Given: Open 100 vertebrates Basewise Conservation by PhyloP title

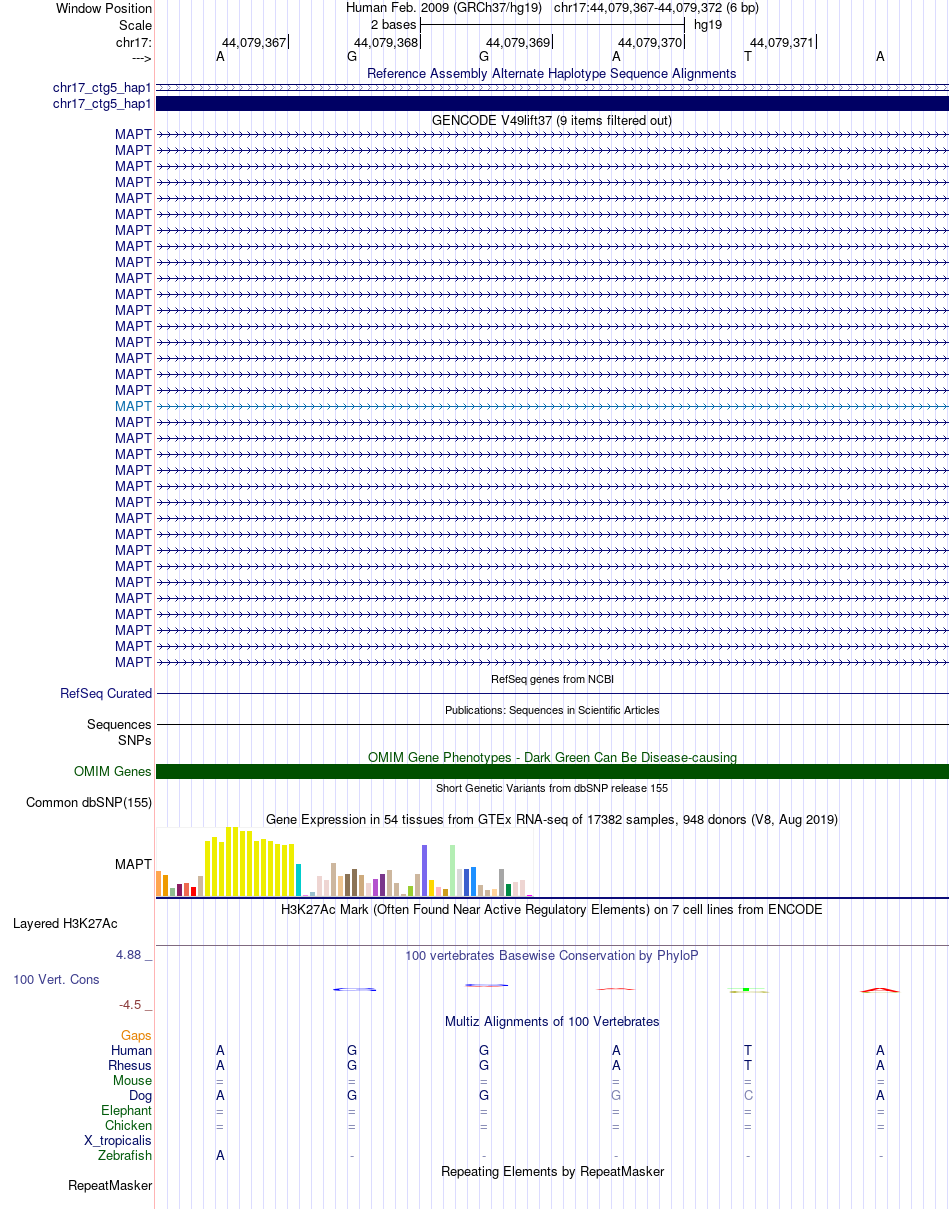Looking at the screenshot, I should pos(552,955).
